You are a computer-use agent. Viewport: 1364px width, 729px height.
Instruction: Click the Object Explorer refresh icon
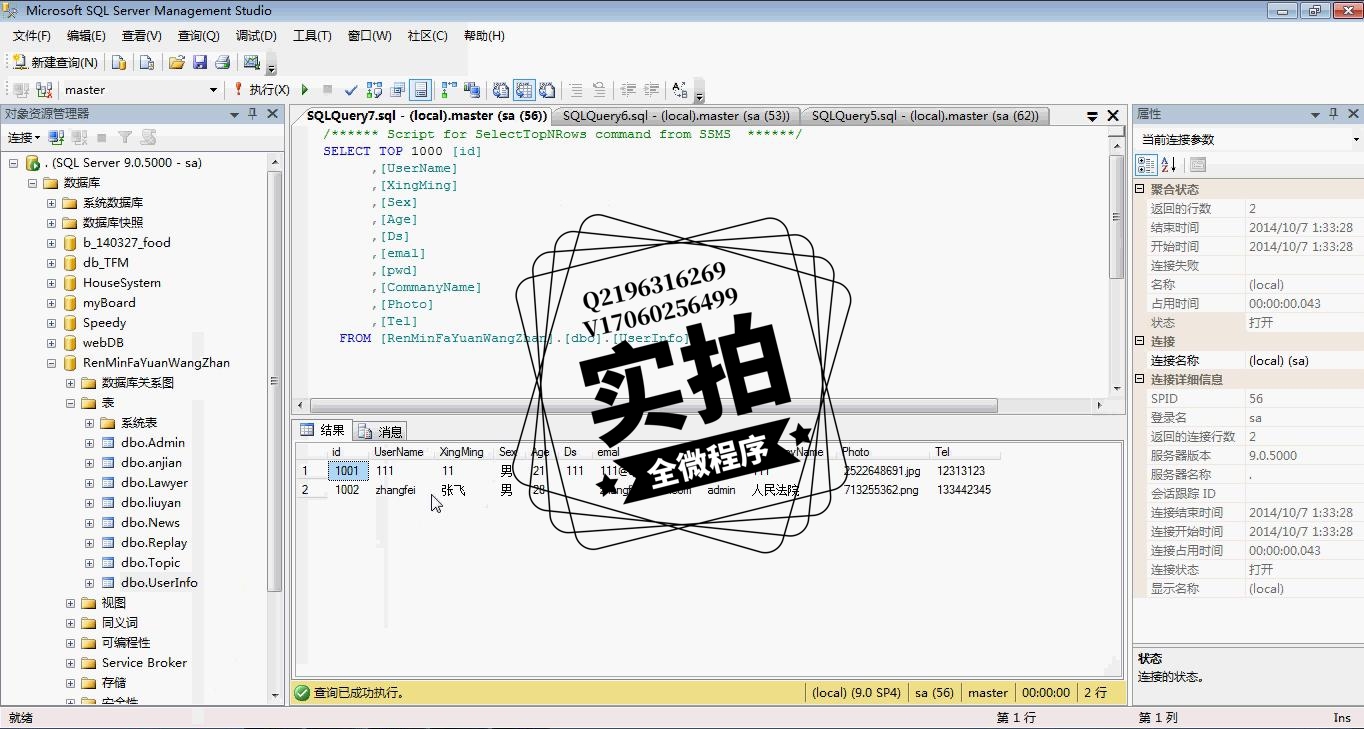click(148, 137)
